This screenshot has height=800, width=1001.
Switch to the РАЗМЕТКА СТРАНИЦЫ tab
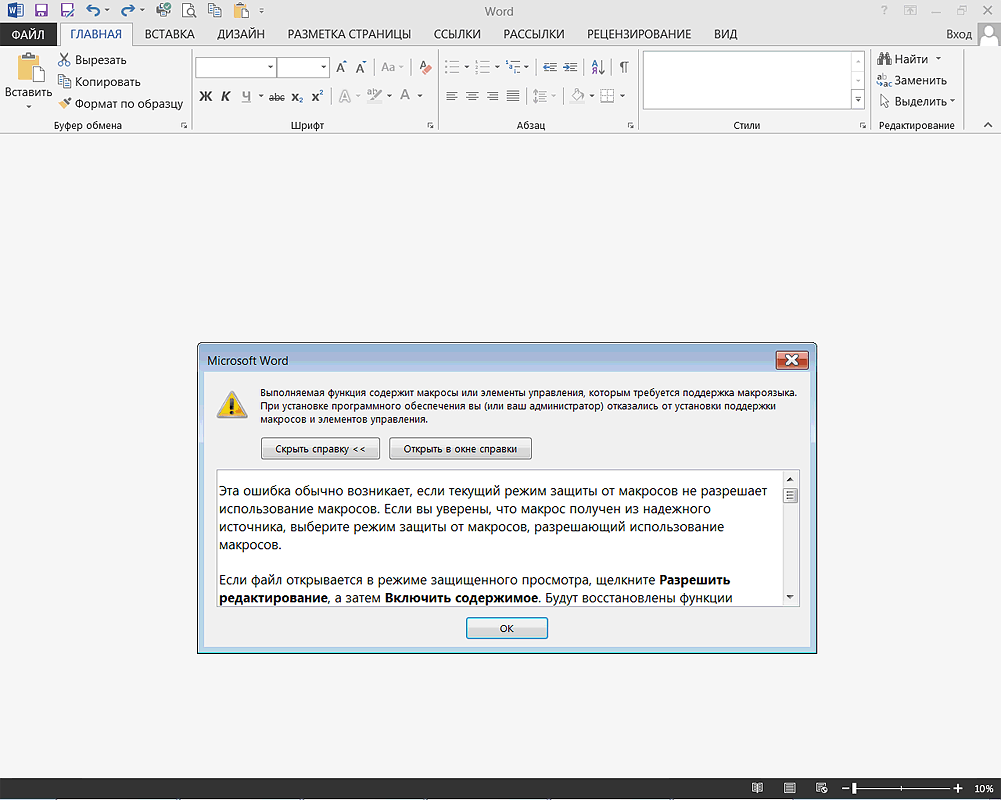coord(349,34)
